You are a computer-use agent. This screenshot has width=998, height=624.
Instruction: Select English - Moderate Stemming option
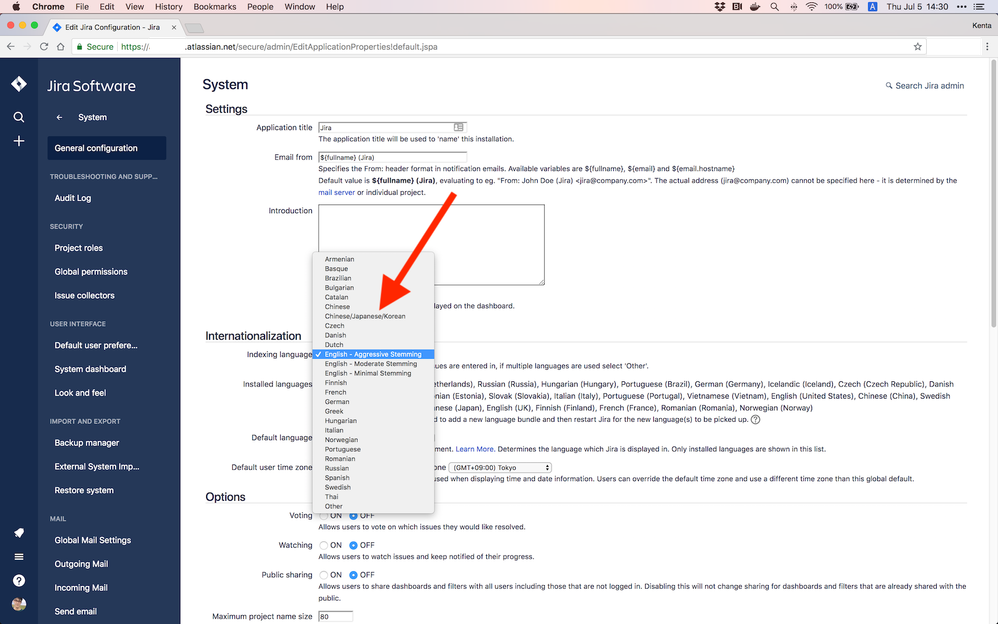coord(373,364)
